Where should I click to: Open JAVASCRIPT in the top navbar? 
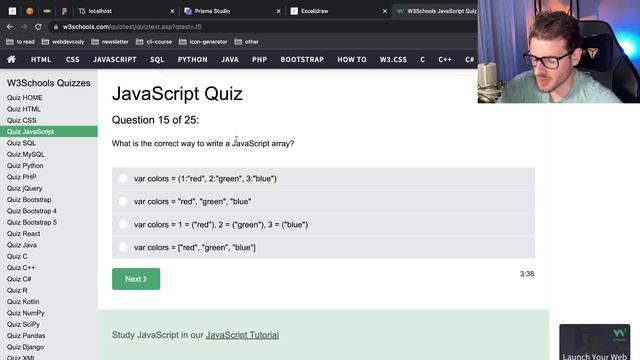click(115, 60)
